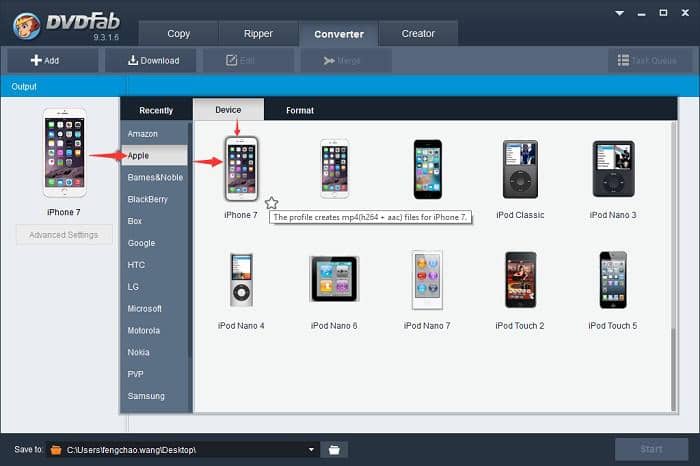The height and width of the screenshot is (466, 700).
Task: Select the iPhone 7 device profile icon
Action: [241, 169]
